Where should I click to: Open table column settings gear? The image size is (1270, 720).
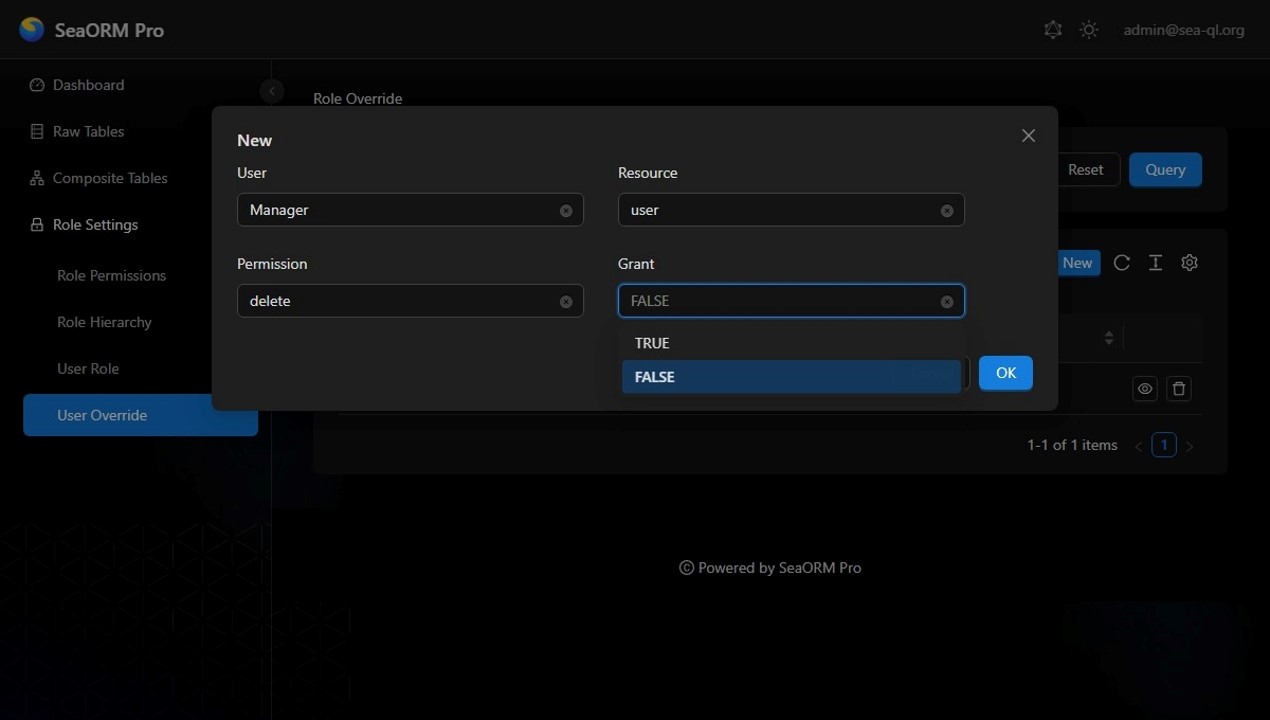[1189, 263]
